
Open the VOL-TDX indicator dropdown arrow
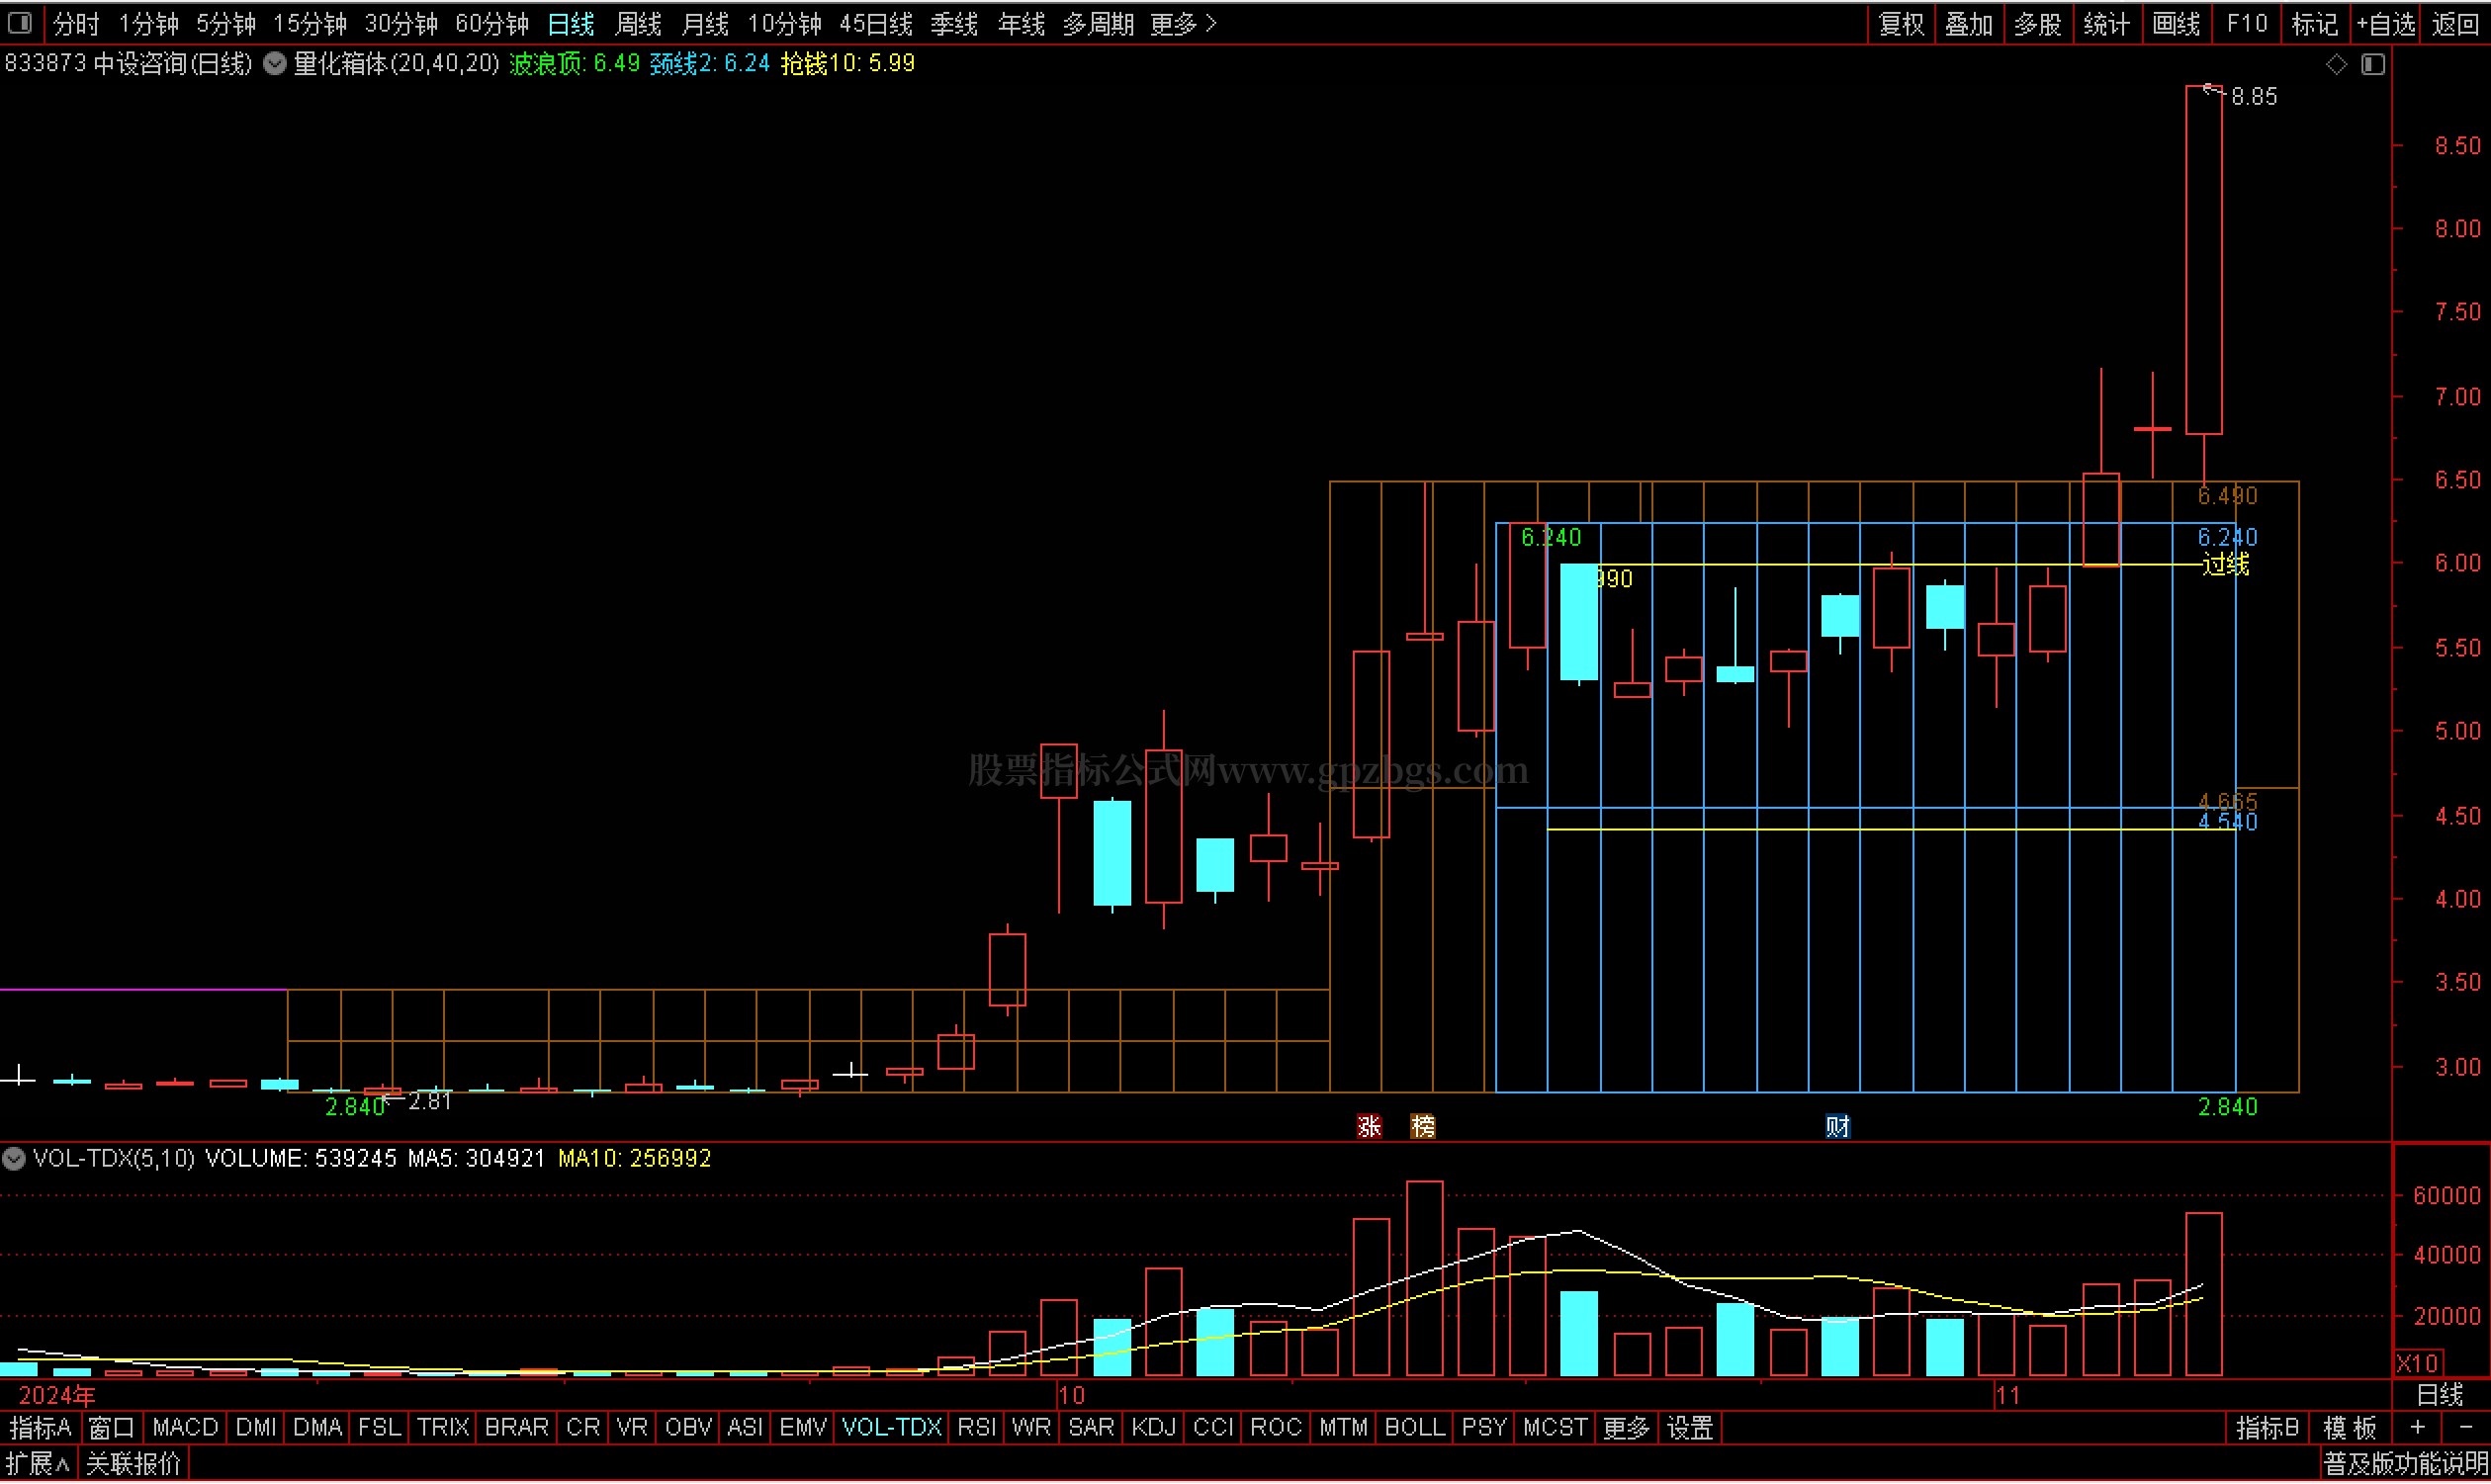coord(14,1159)
